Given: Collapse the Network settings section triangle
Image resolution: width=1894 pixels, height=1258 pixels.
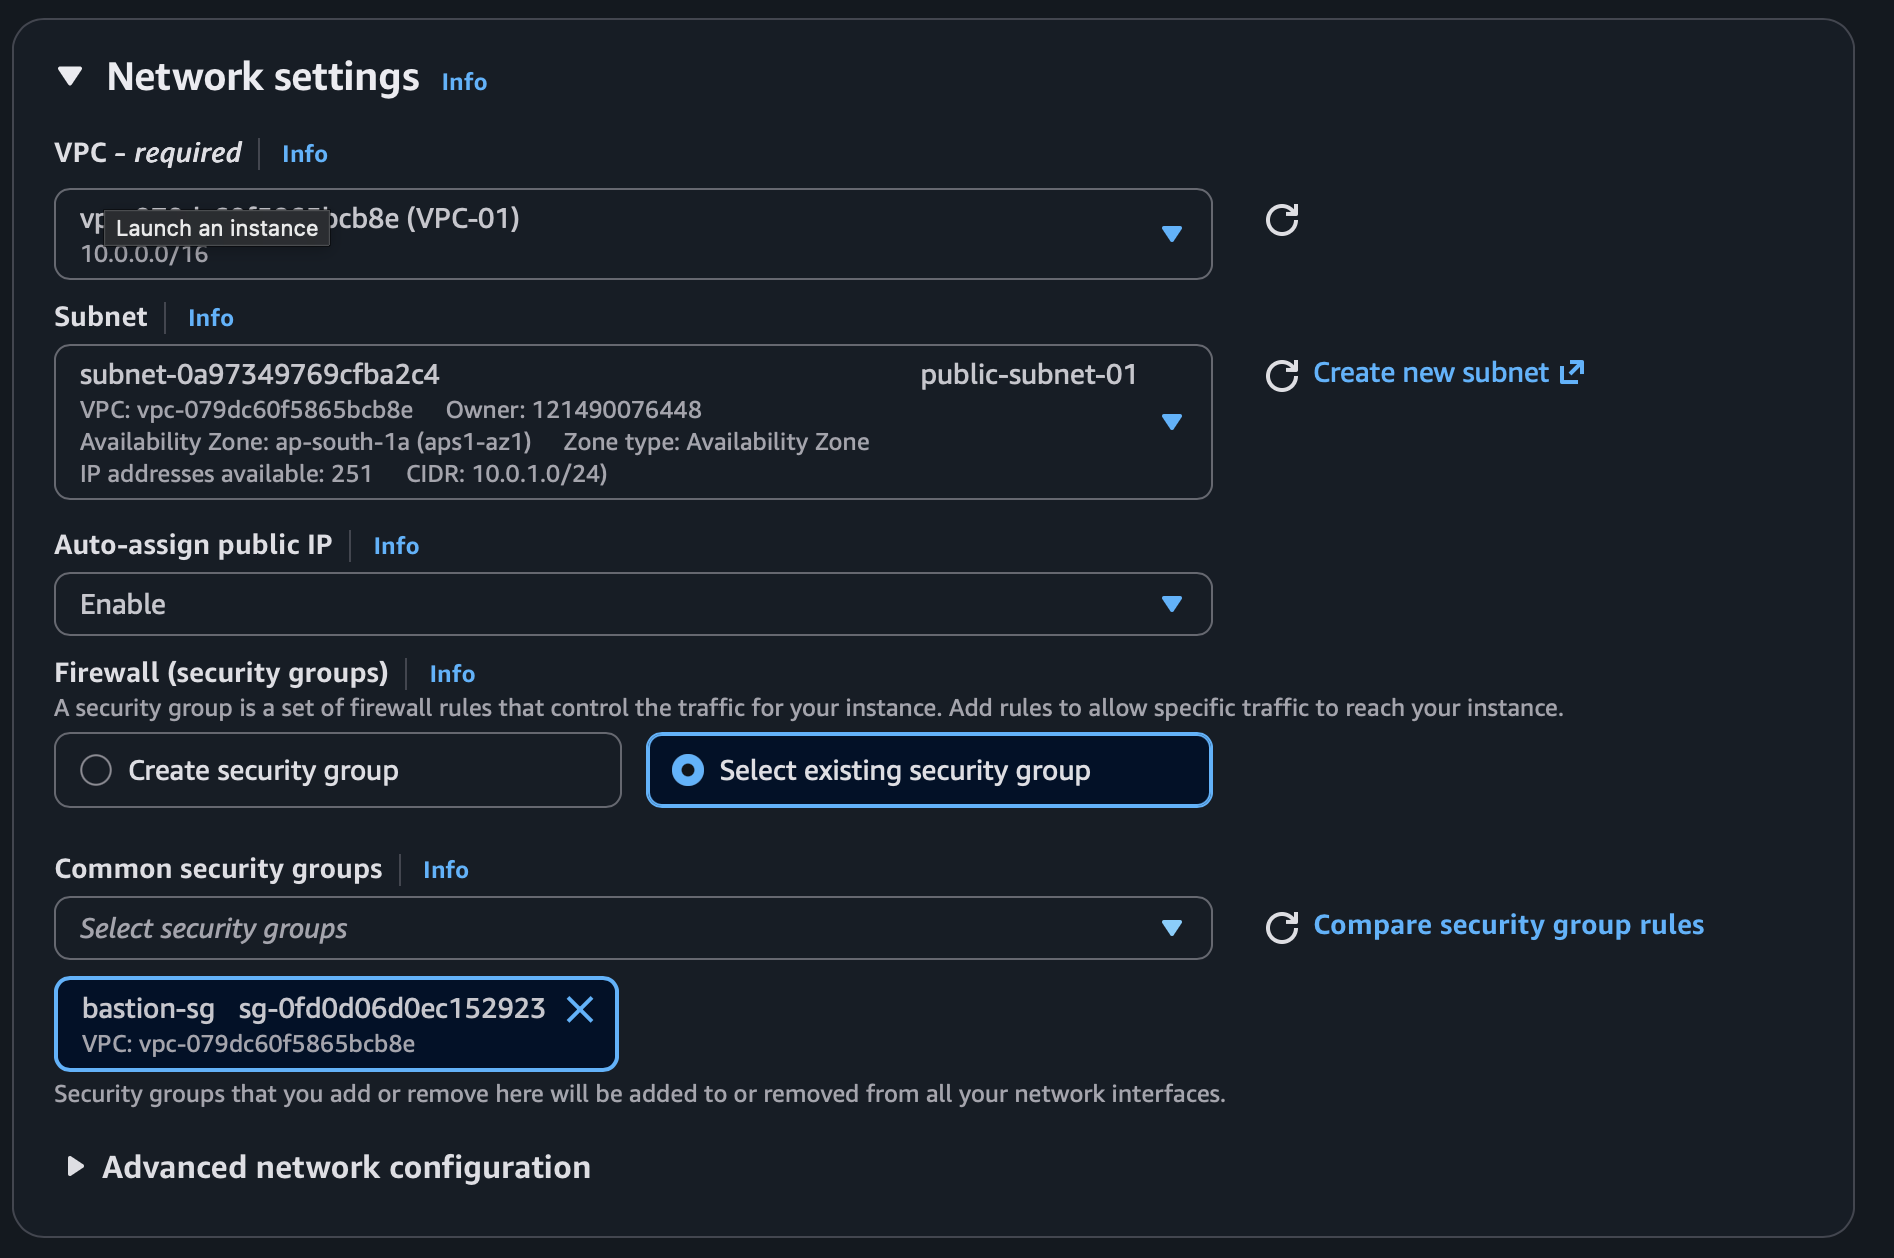Looking at the screenshot, I should click(x=70, y=76).
